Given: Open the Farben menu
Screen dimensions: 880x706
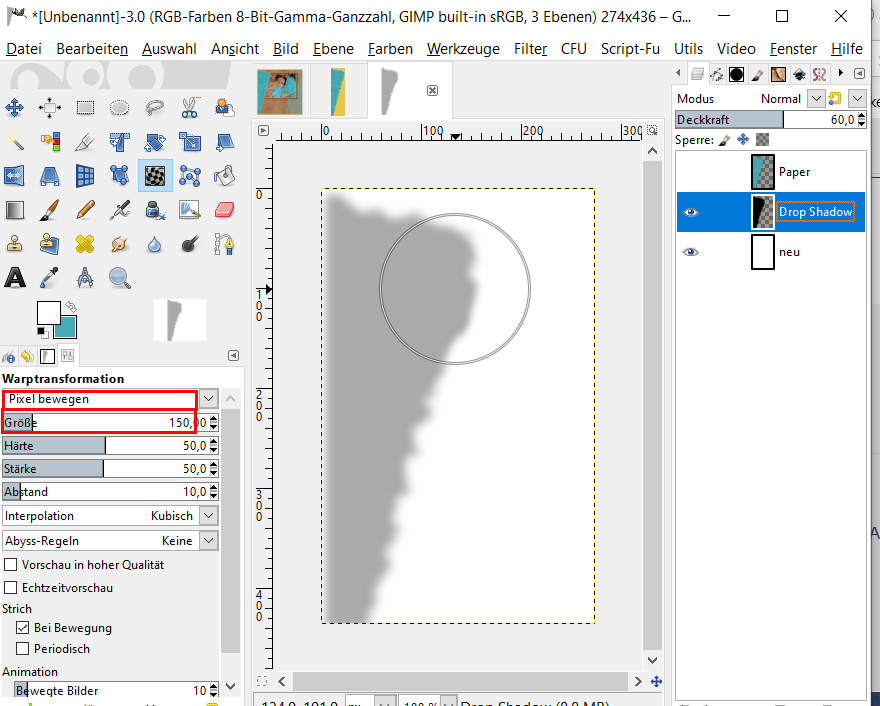Looking at the screenshot, I should click(x=391, y=48).
